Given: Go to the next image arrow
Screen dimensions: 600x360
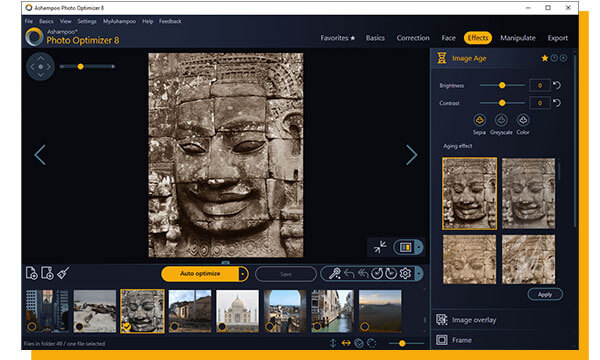Looking at the screenshot, I should click(411, 155).
